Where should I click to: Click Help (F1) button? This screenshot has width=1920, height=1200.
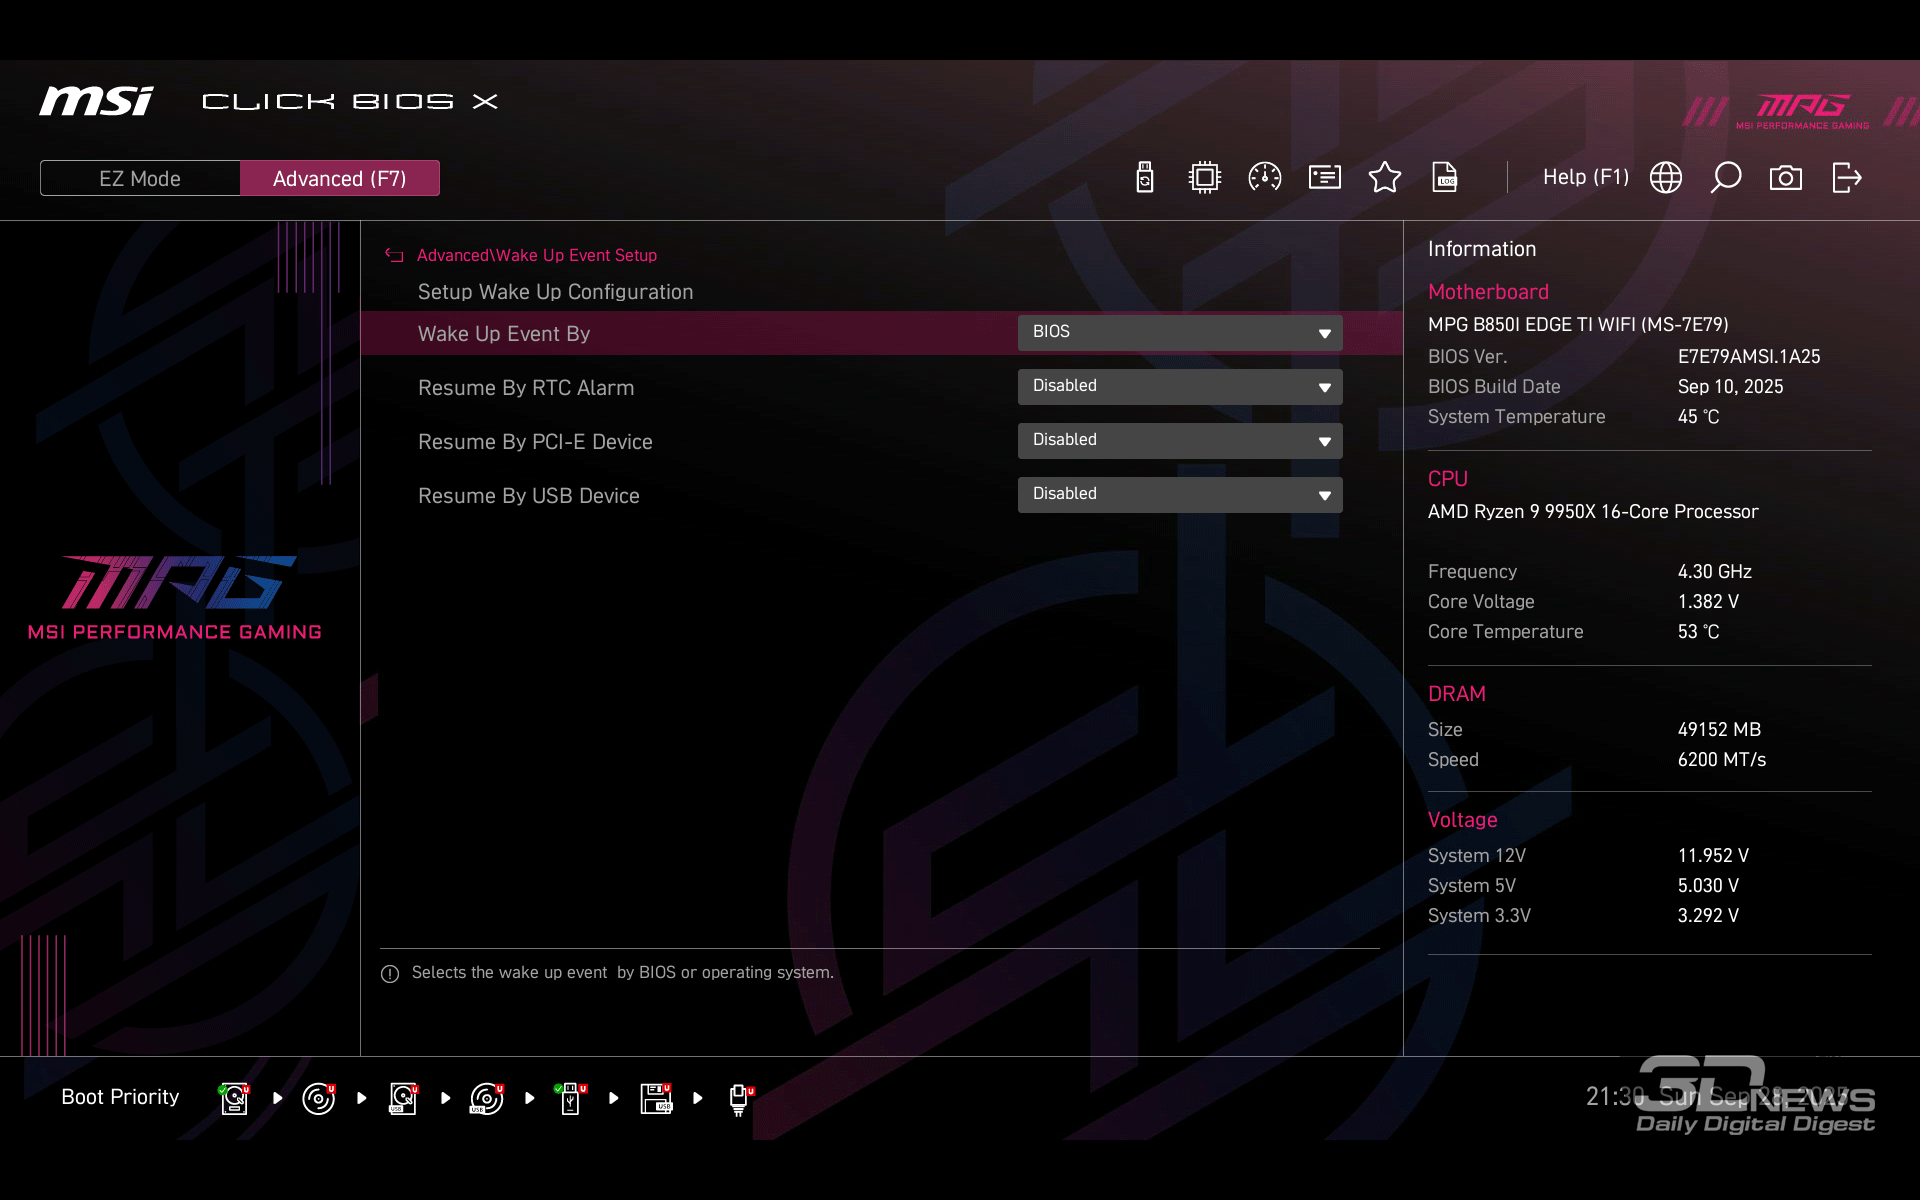point(1586,177)
